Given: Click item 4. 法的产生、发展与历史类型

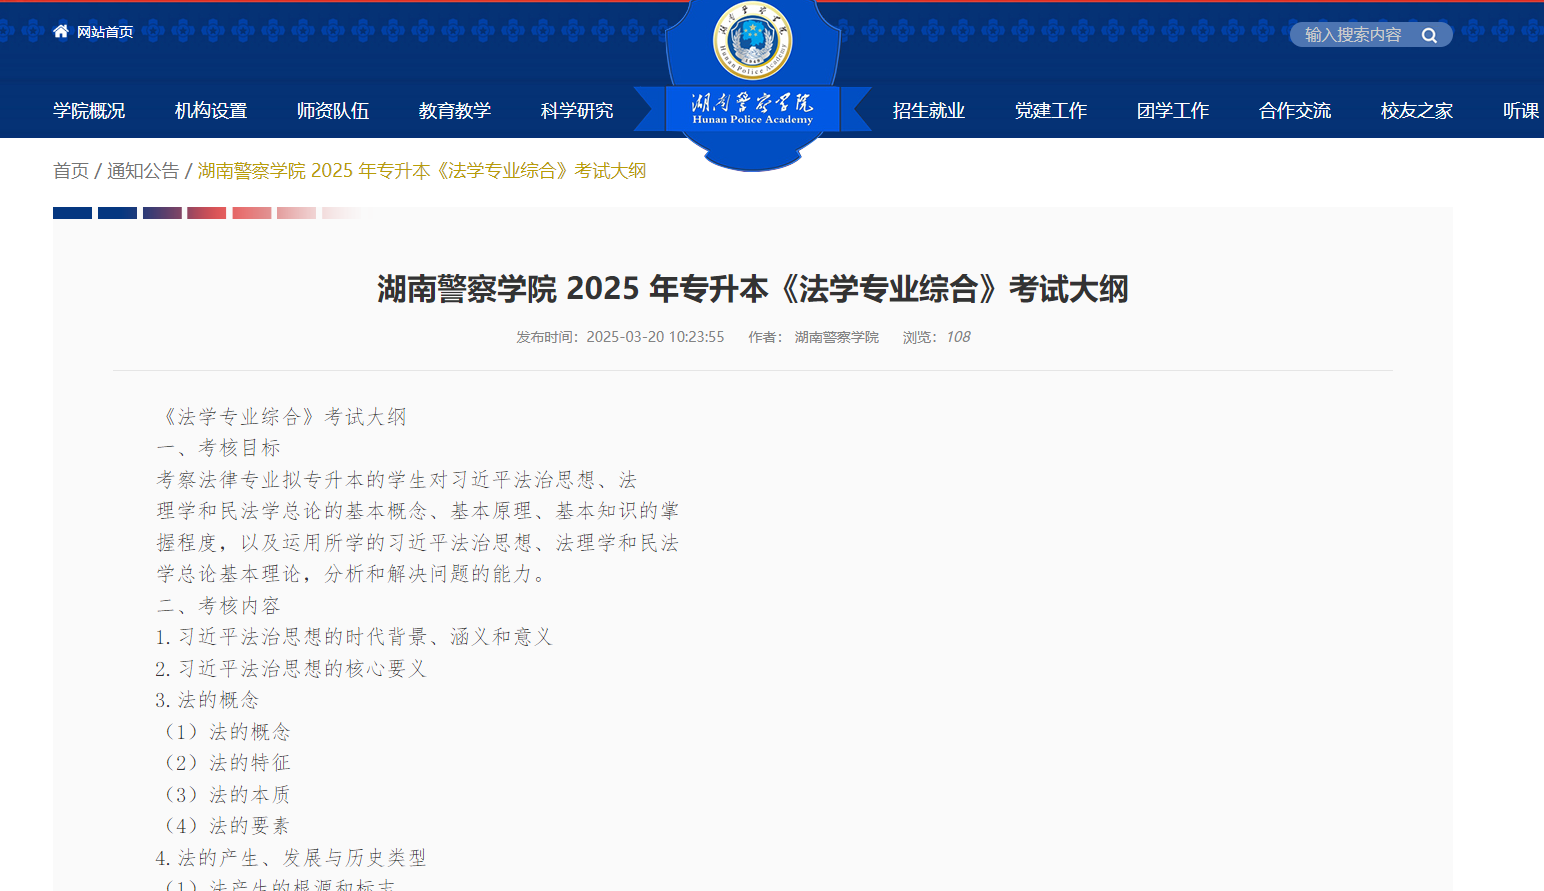Looking at the screenshot, I should click(x=291, y=858).
